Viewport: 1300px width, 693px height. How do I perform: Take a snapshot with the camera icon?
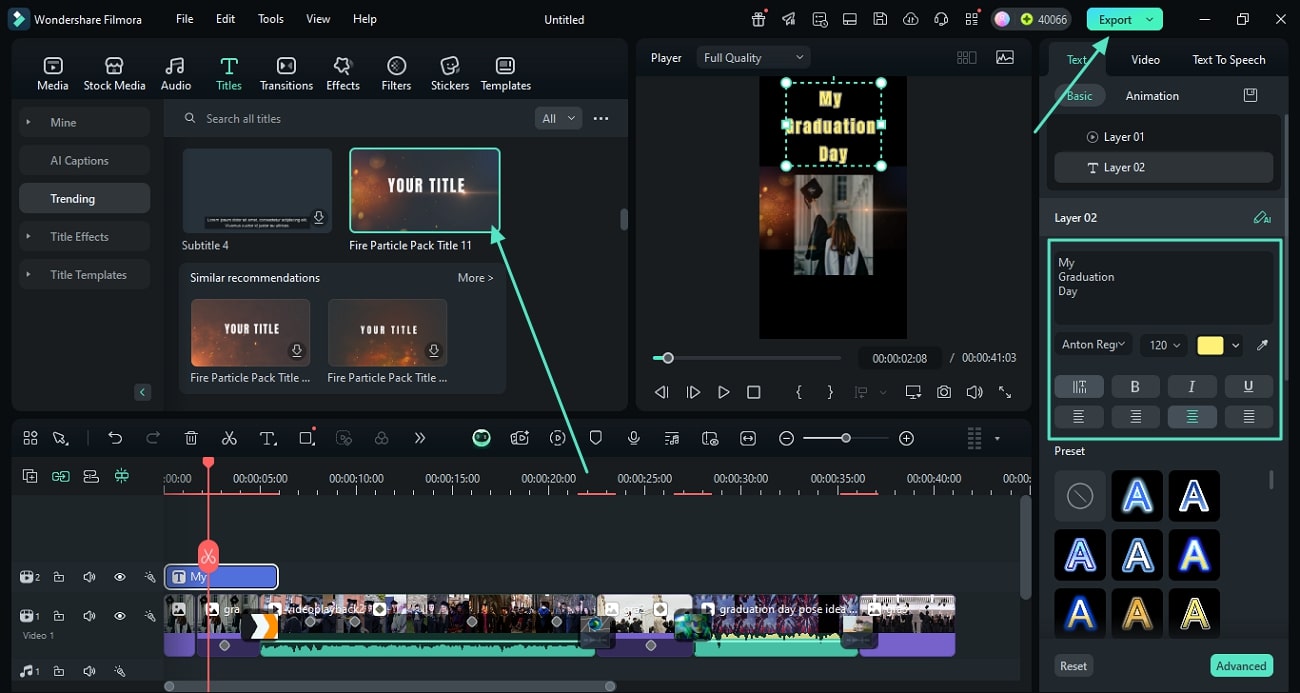(x=943, y=393)
